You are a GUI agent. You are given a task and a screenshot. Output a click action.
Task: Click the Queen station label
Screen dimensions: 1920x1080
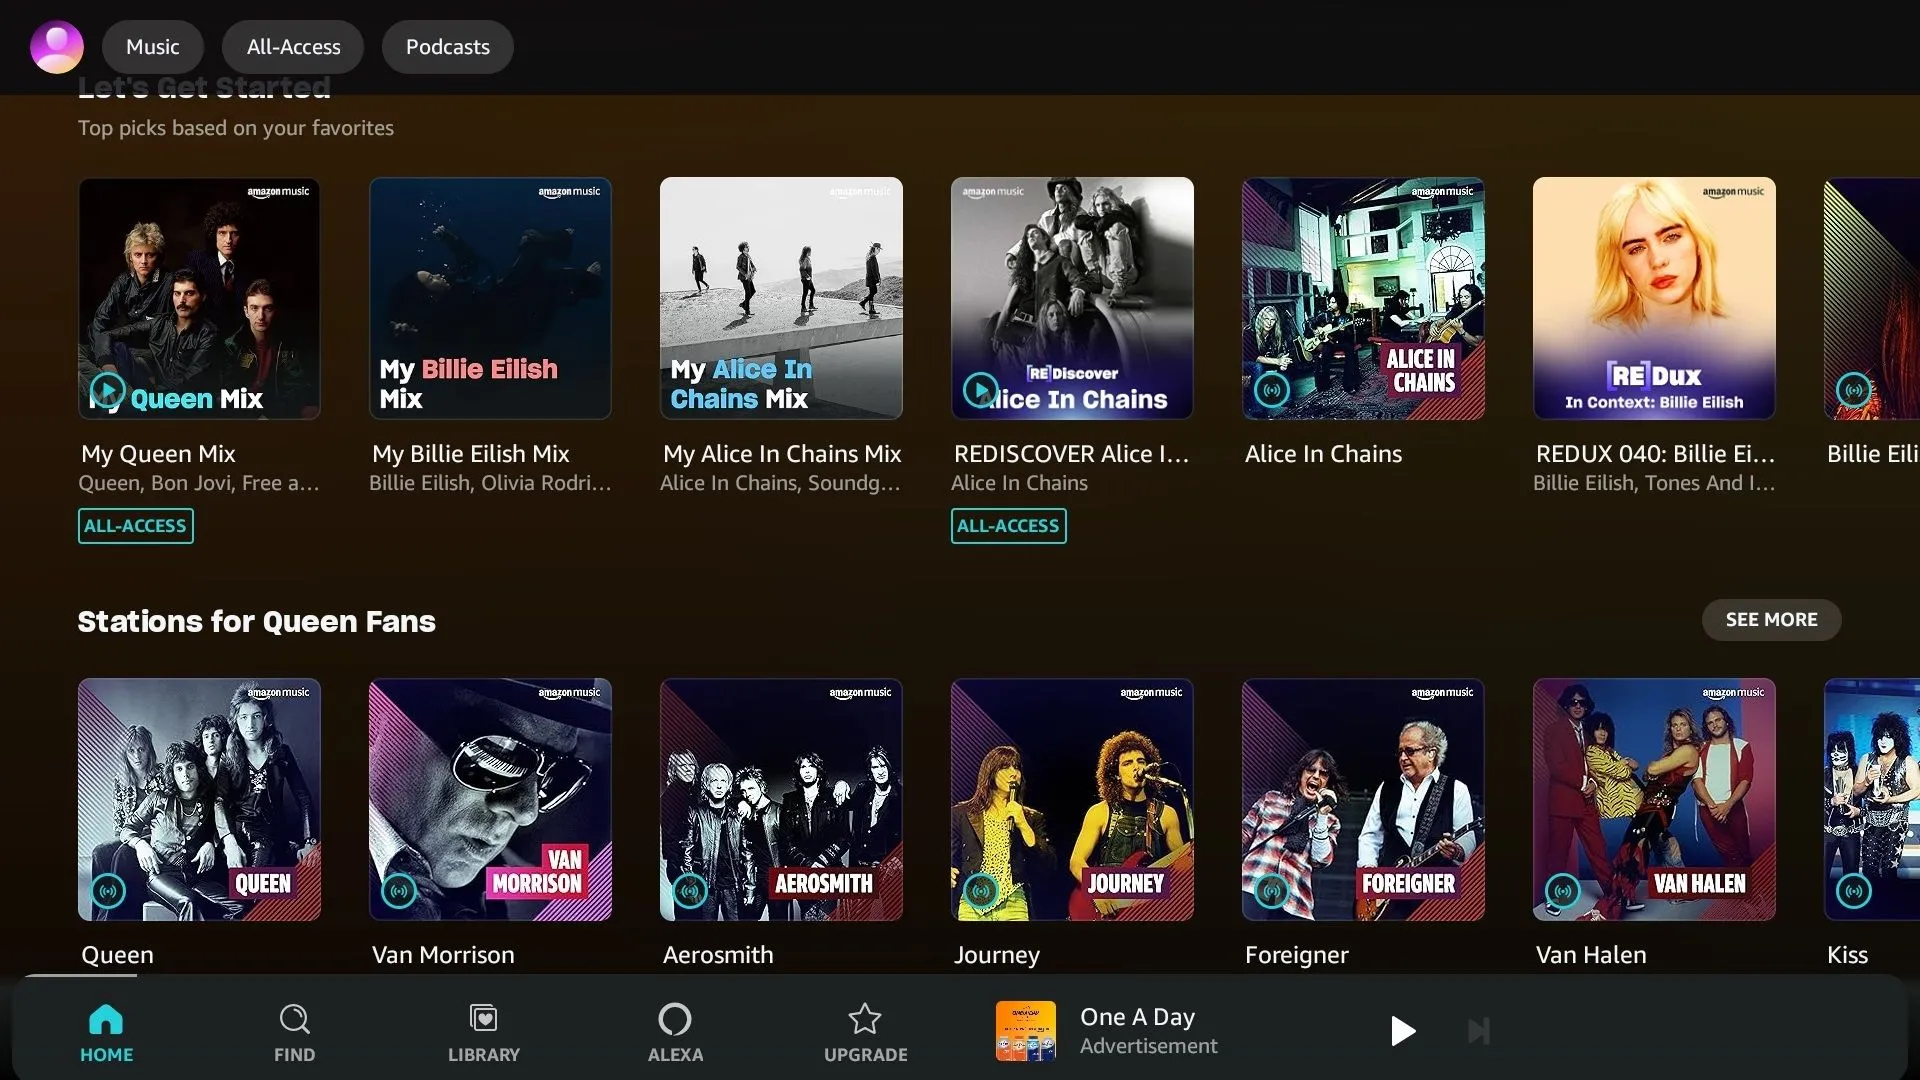[117, 955]
